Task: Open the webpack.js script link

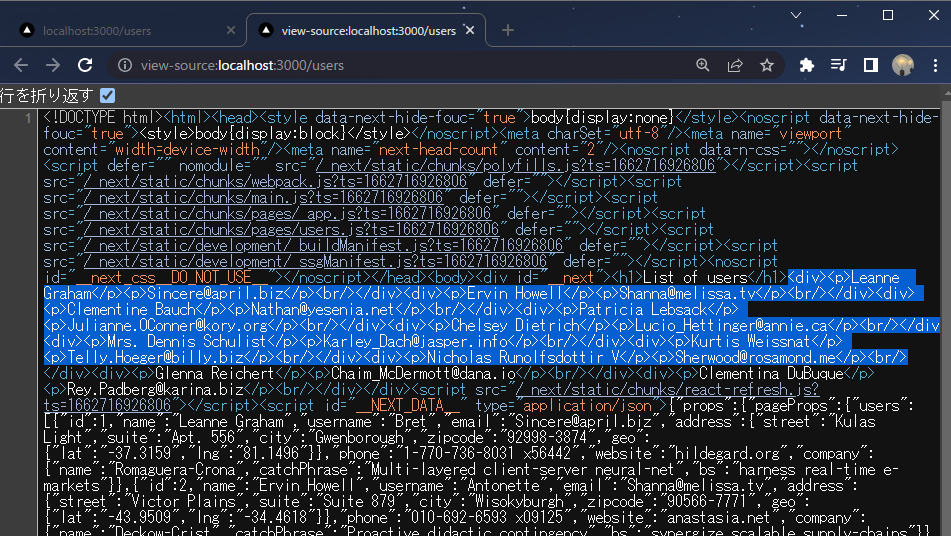Action: 275,181
